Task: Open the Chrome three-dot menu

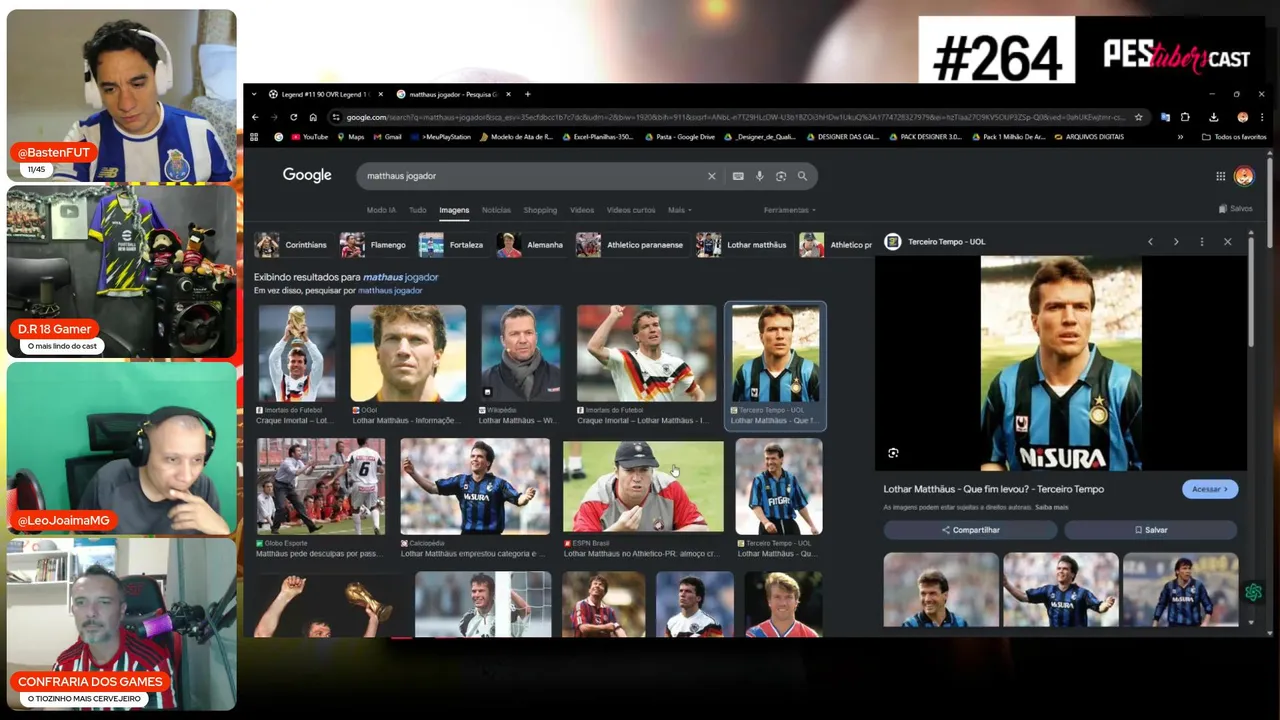Action: [x=1261, y=117]
